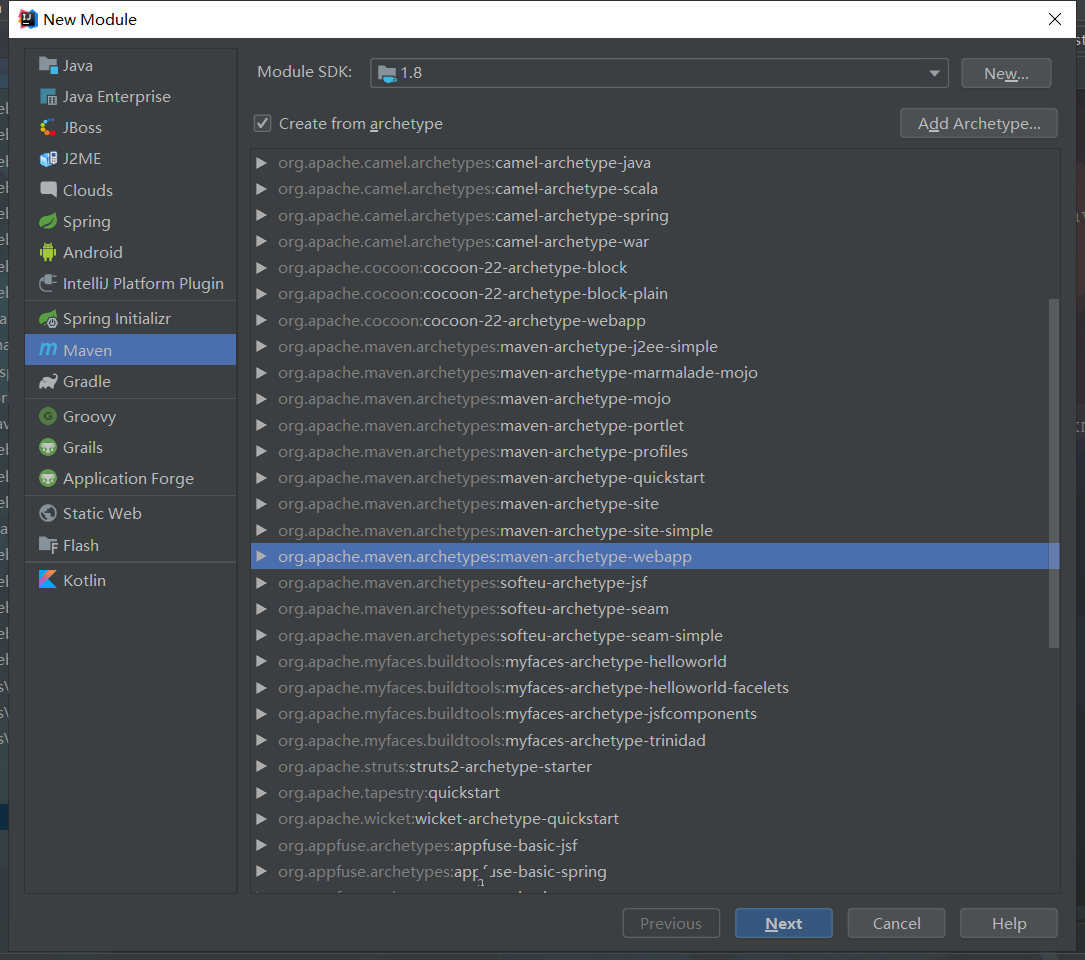Image resolution: width=1085 pixels, height=960 pixels.
Task: Click the JBoss icon
Action: [48, 127]
